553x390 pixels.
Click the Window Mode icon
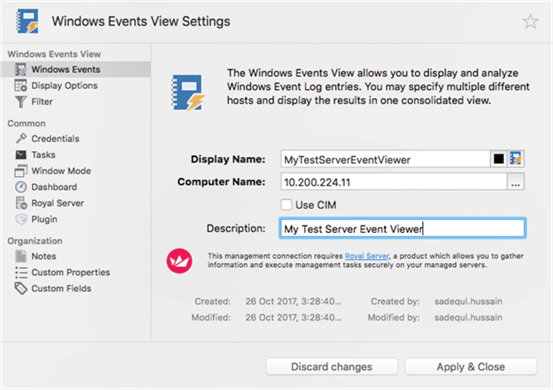(x=21, y=171)
